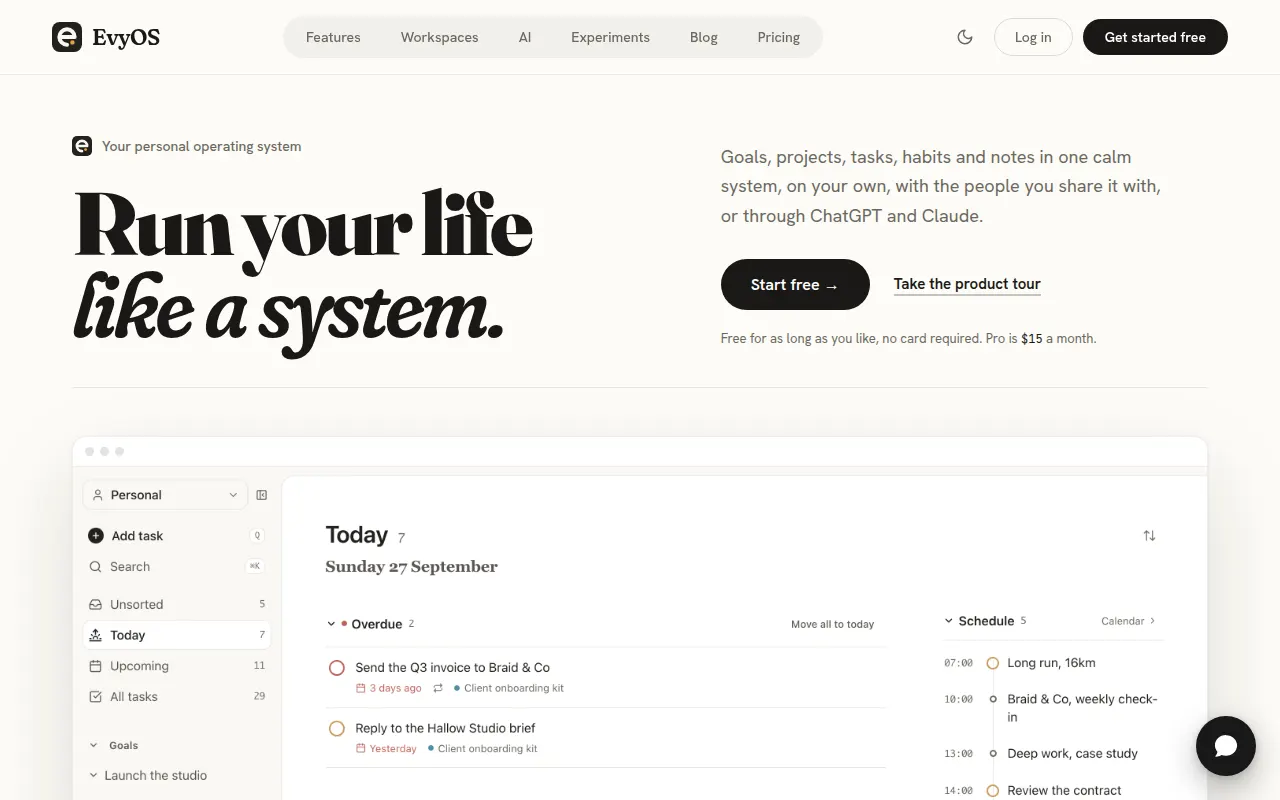Complete the 'Send the Q3 invoice' task circle
Screen dimensions: 1280x800
point(337,668)
